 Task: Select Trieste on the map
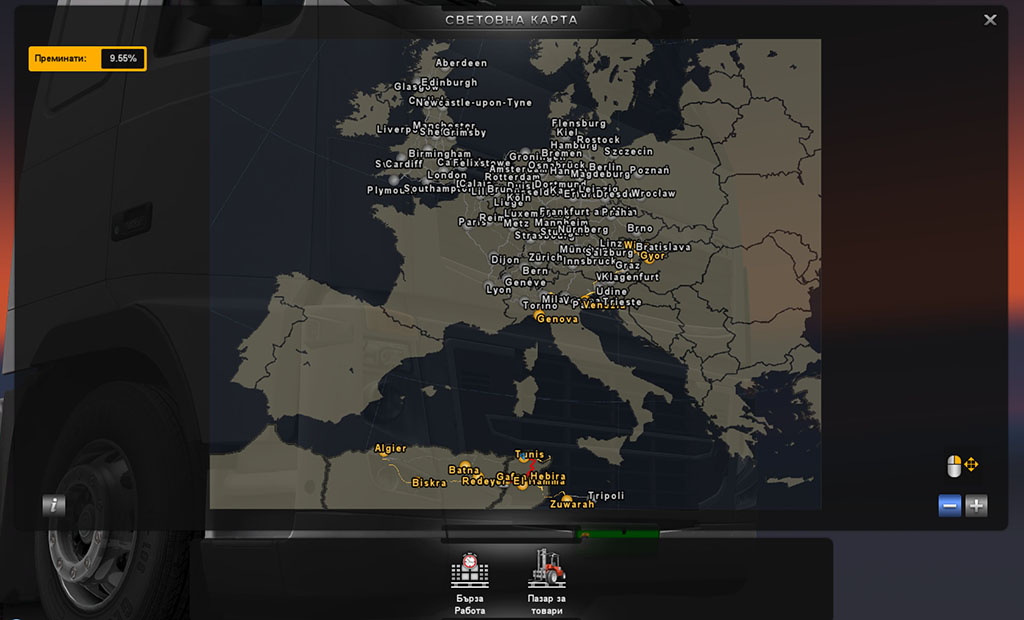pyautogui.click(x=622, y=302)
